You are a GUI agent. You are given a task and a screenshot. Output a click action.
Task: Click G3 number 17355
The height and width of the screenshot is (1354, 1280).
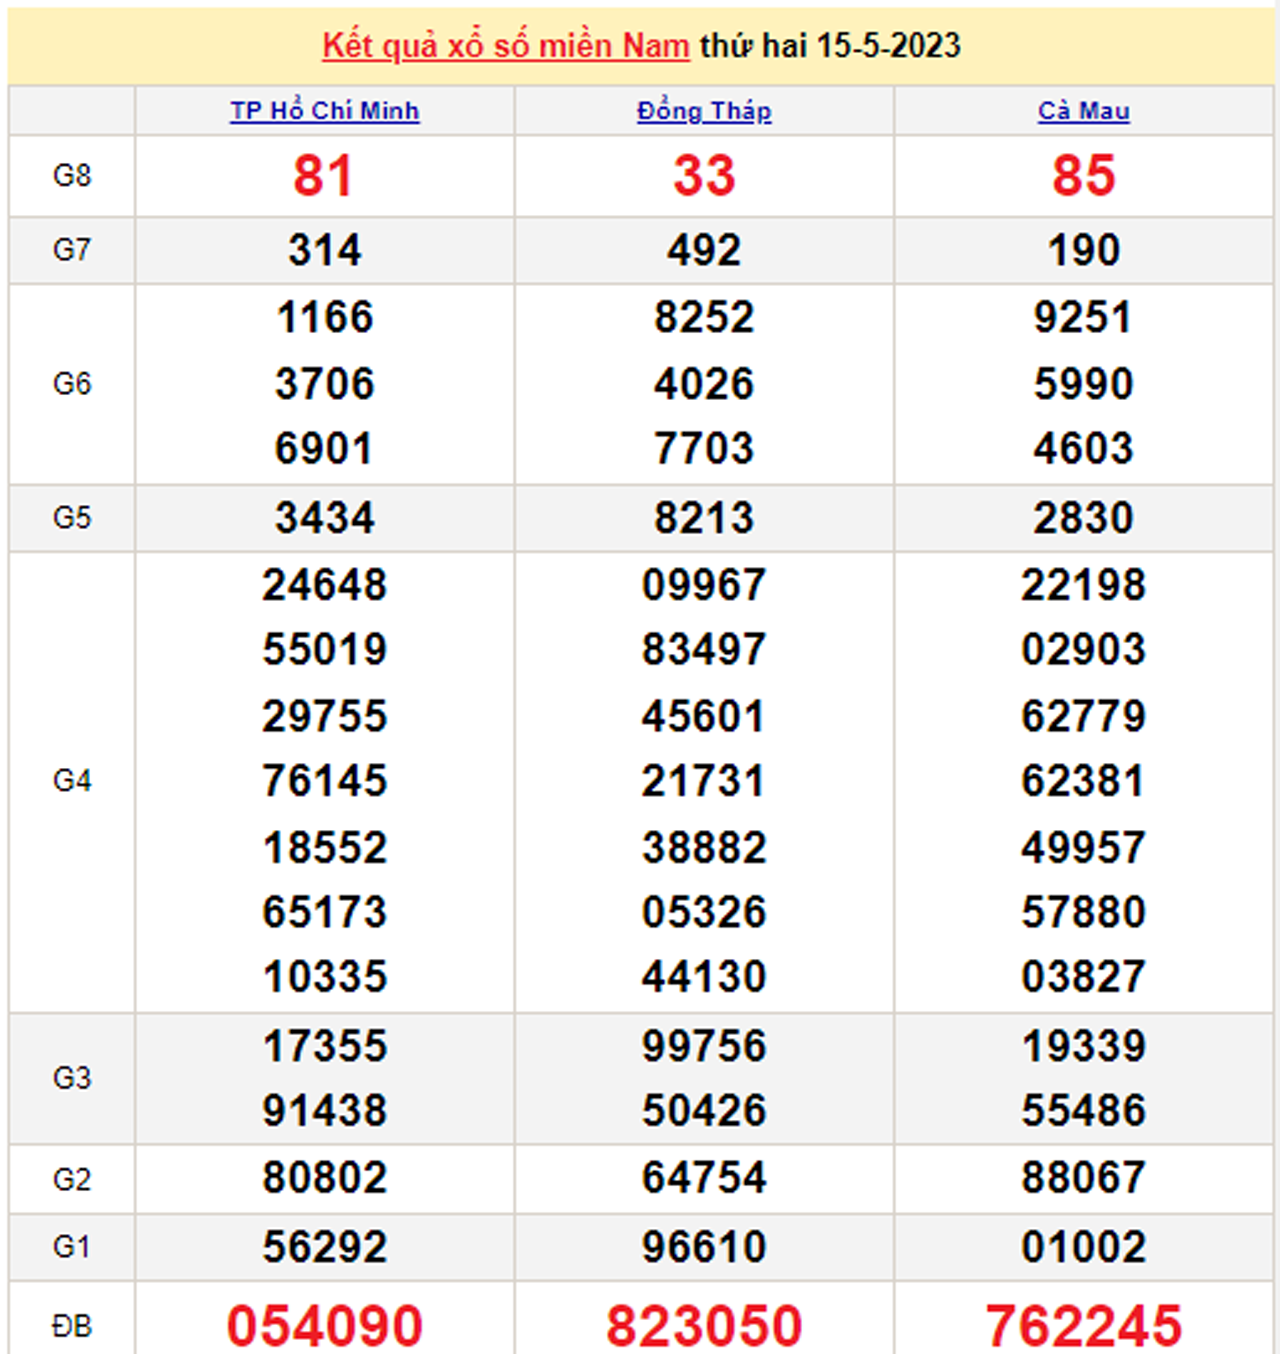(324, 1047)
